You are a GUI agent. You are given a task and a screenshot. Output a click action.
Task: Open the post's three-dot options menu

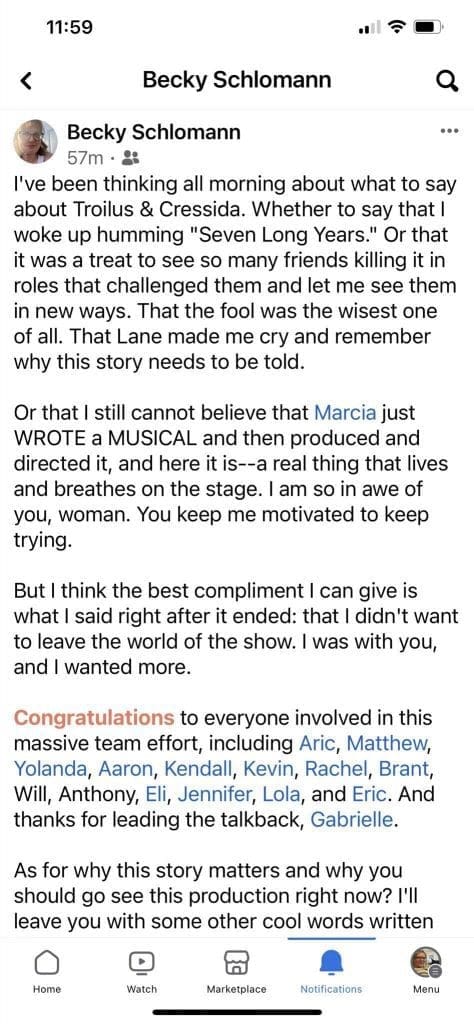point(449,131)
